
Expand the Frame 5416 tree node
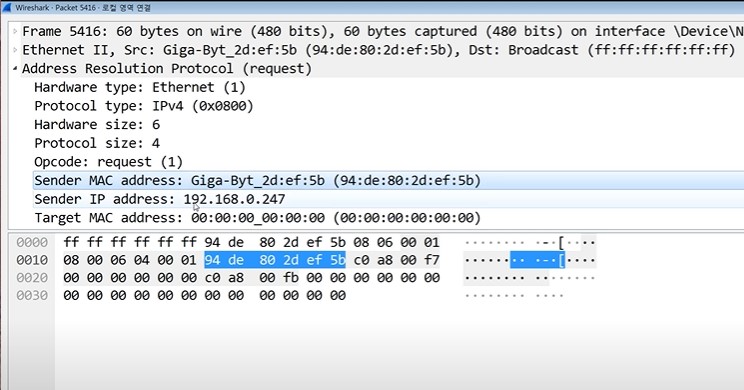tap(15, 31)
